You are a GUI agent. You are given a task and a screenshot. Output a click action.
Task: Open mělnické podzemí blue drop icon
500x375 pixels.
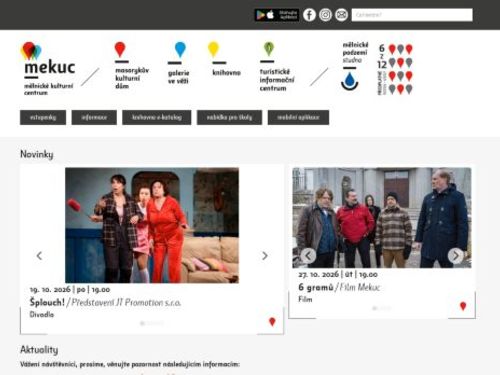(x=349, y=81)
